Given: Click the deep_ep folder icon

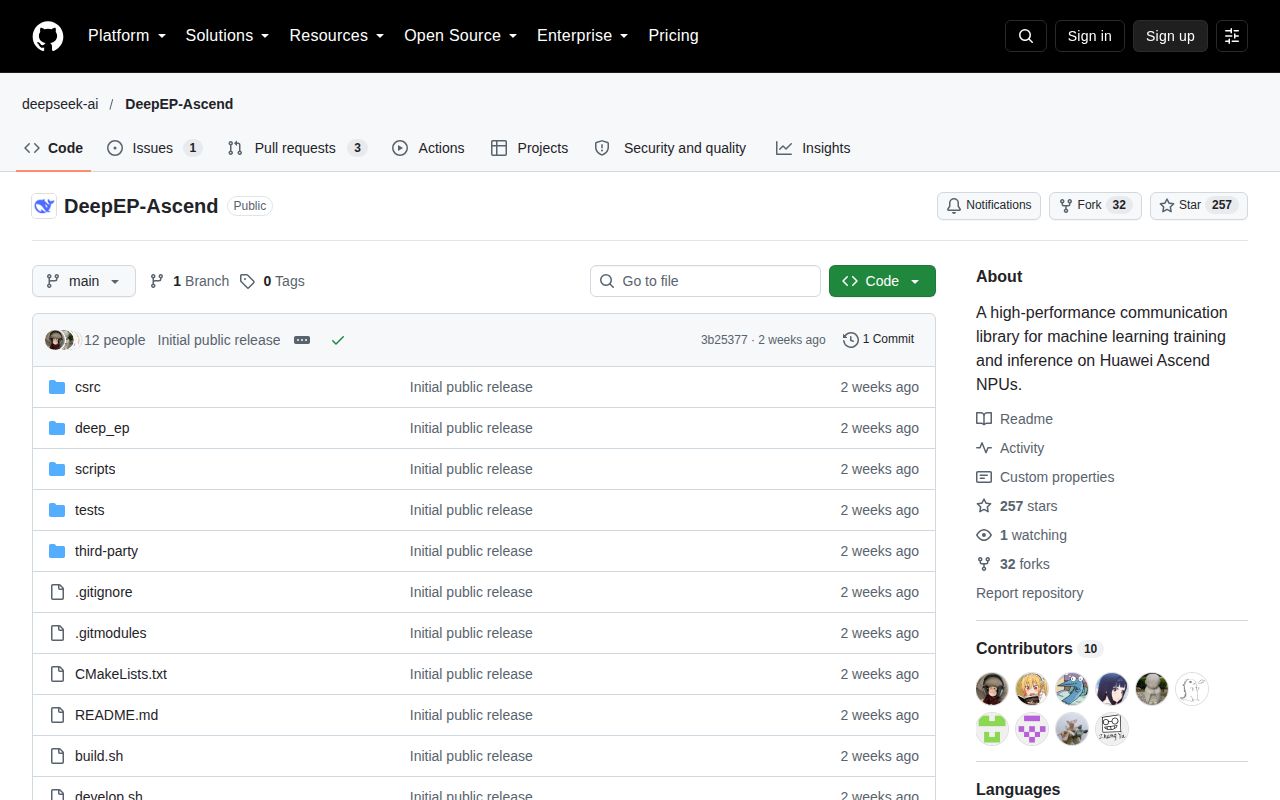Looking at the screenshot, I should [57, 428].
